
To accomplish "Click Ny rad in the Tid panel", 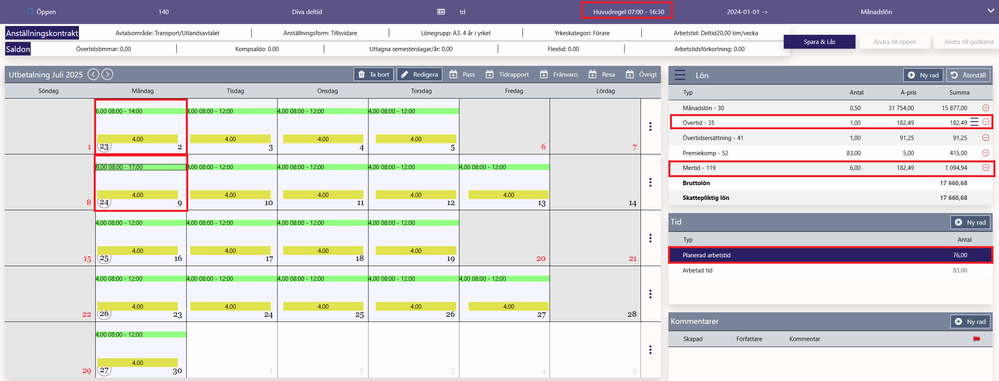I will point(971,222).
